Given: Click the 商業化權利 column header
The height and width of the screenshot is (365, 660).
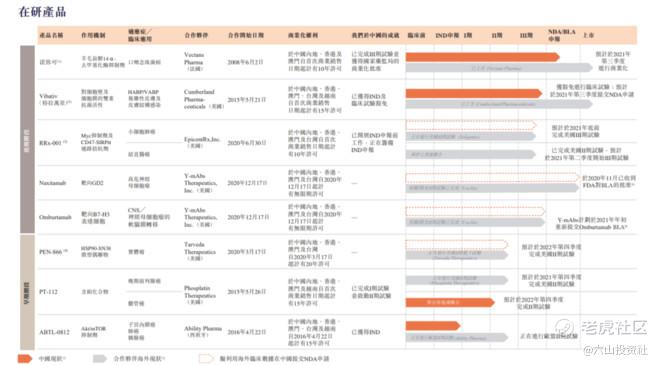Looking at the screenshot, I should [303, 35].
